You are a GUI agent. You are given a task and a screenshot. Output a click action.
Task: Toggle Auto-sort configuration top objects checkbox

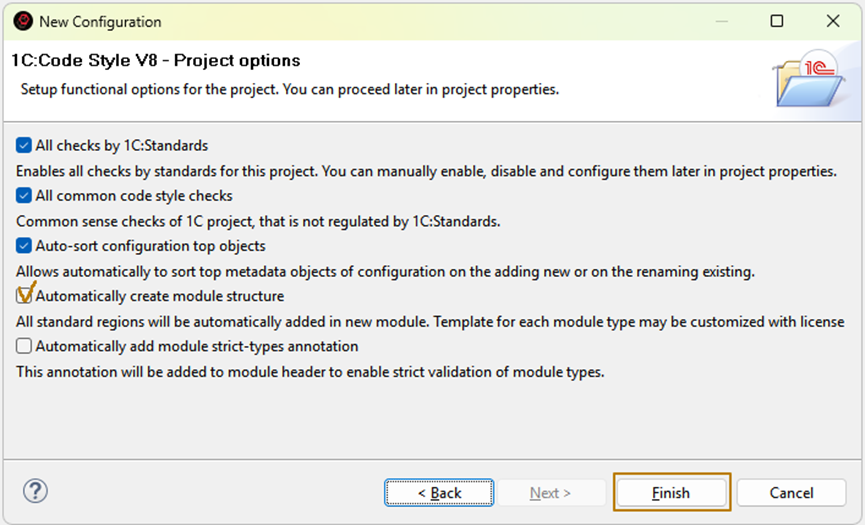coord(25,246)
